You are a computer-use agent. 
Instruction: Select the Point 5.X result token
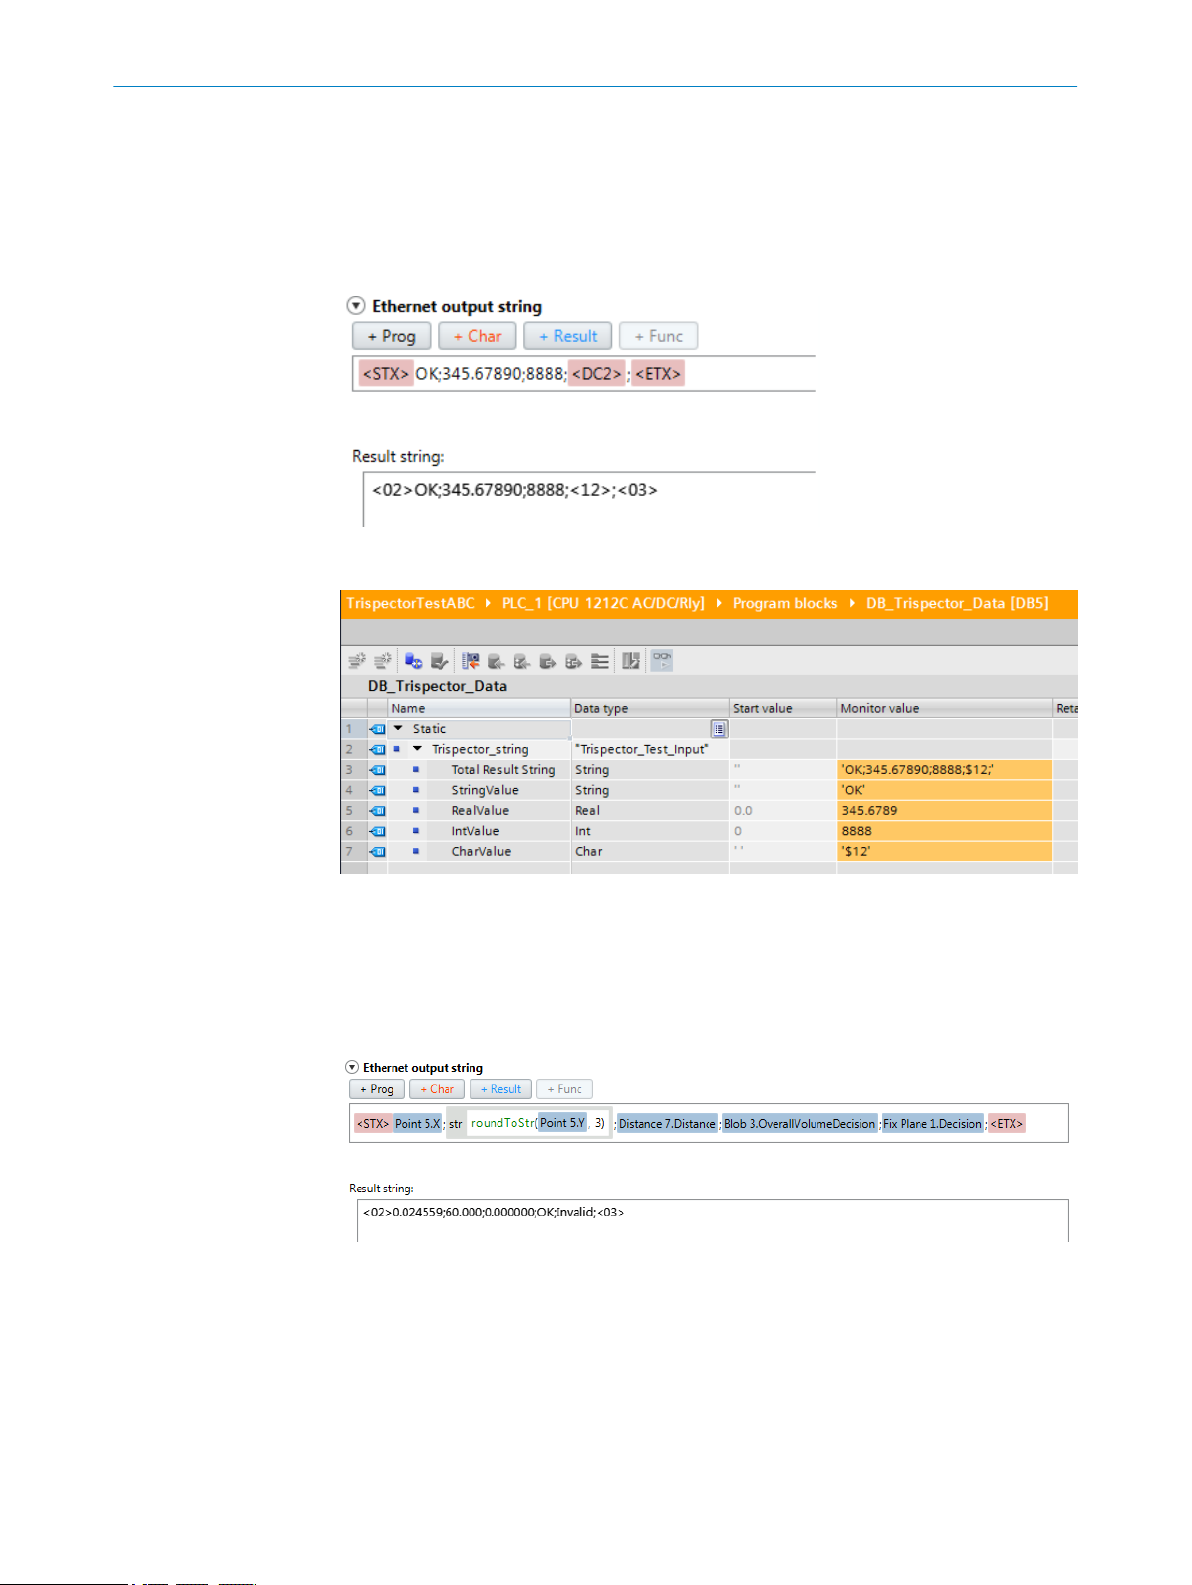pyautogui.click(x=417, y=1123)
